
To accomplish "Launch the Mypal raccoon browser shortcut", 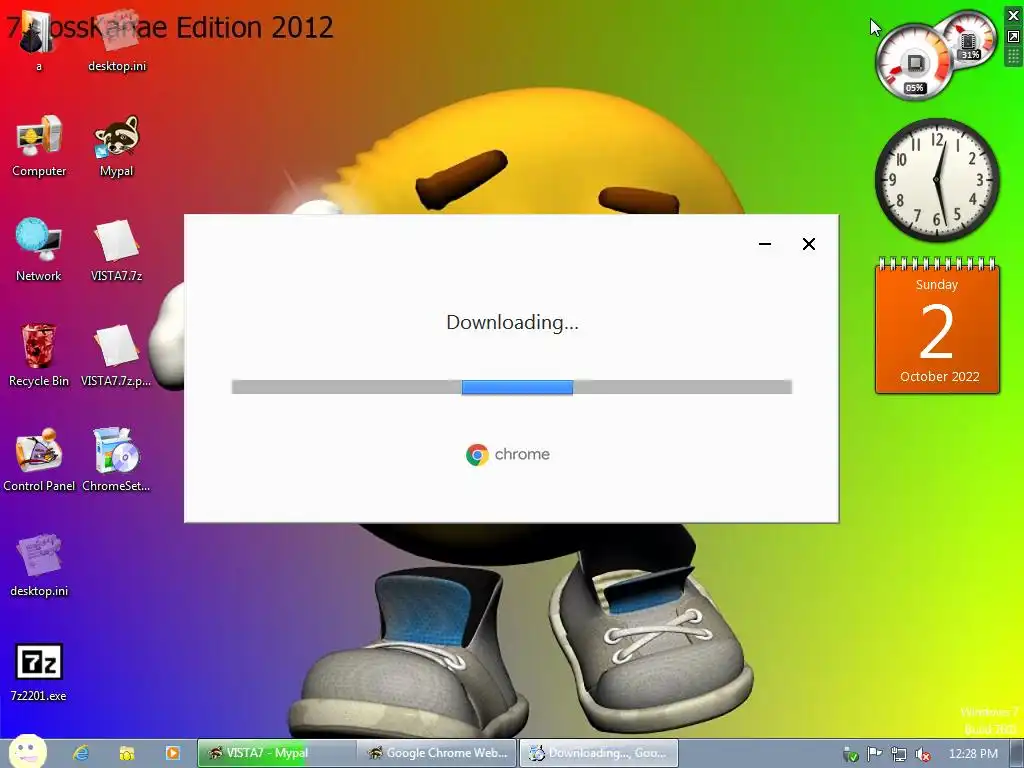I will tap(116, 146).
